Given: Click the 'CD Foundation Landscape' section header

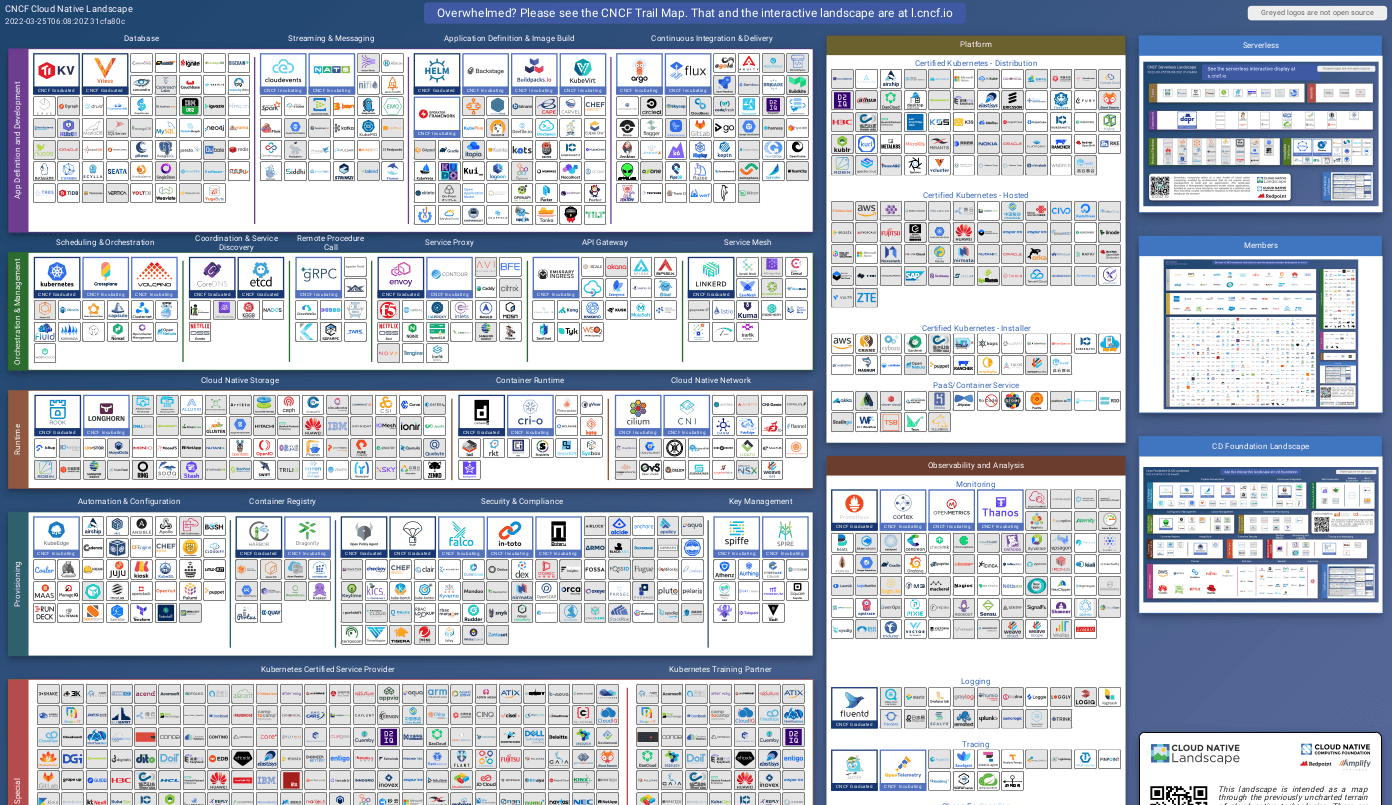Looking at the screenshot, I should click(x=1260, y=447).
